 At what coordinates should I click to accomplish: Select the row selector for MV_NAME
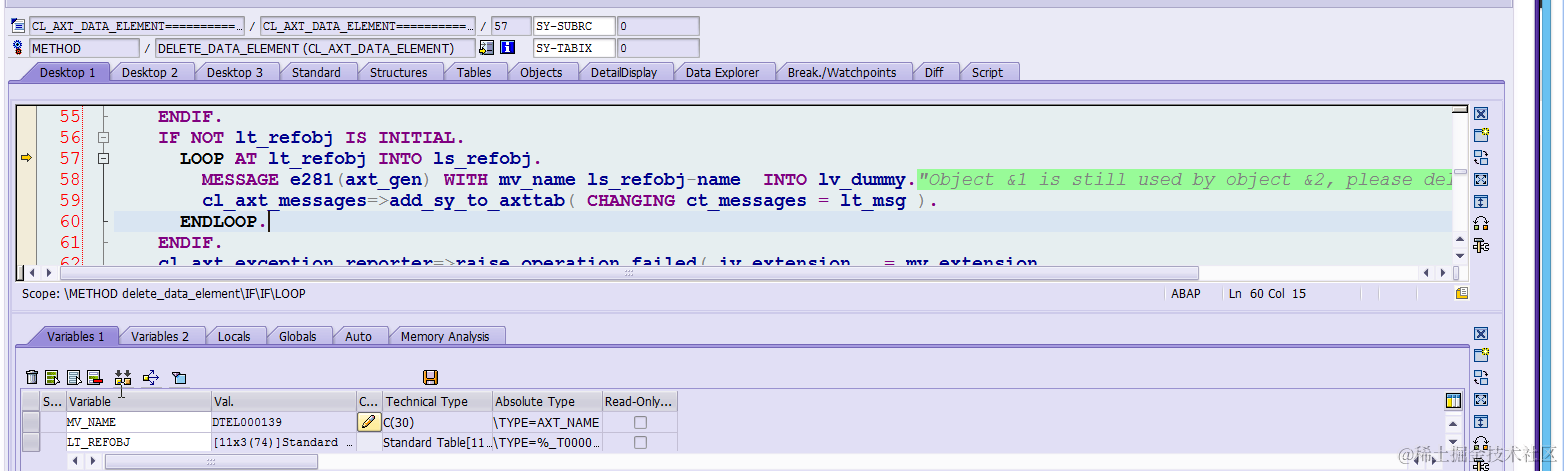(31, 422)
